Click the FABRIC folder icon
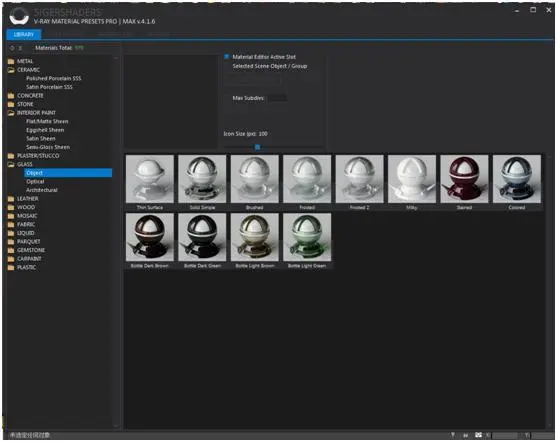 coord(11,225)
